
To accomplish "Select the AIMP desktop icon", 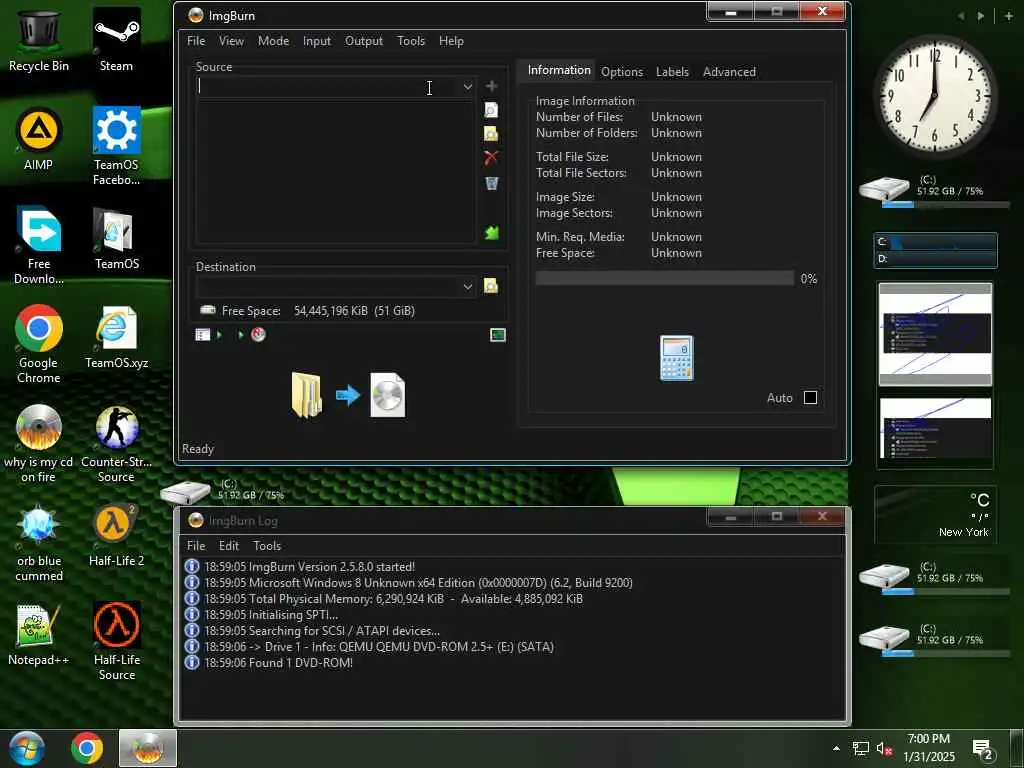I will [x=39, y=139].
